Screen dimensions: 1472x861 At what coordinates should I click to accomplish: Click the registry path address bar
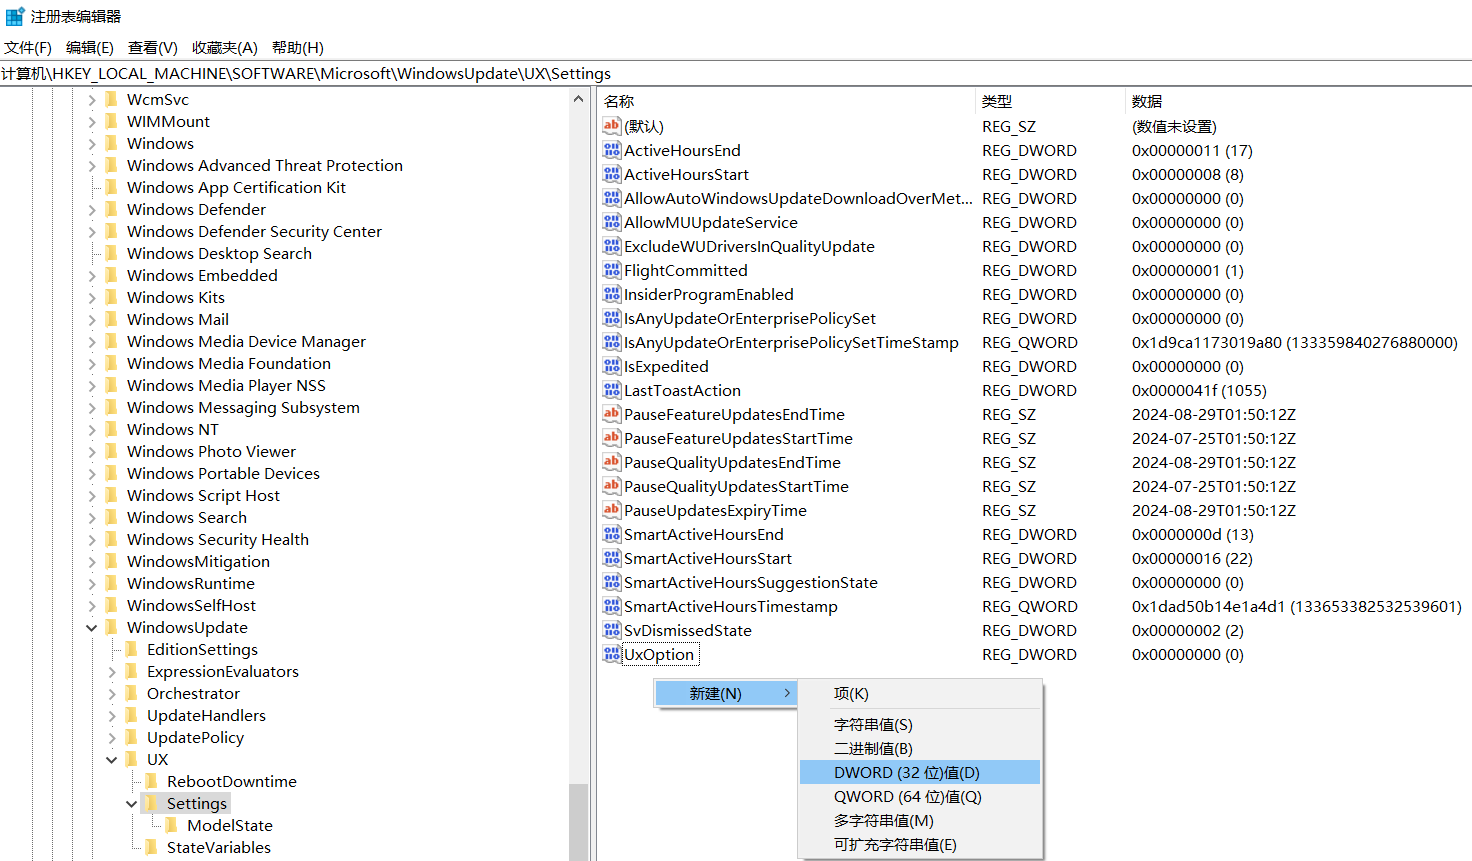coord(736,73)
